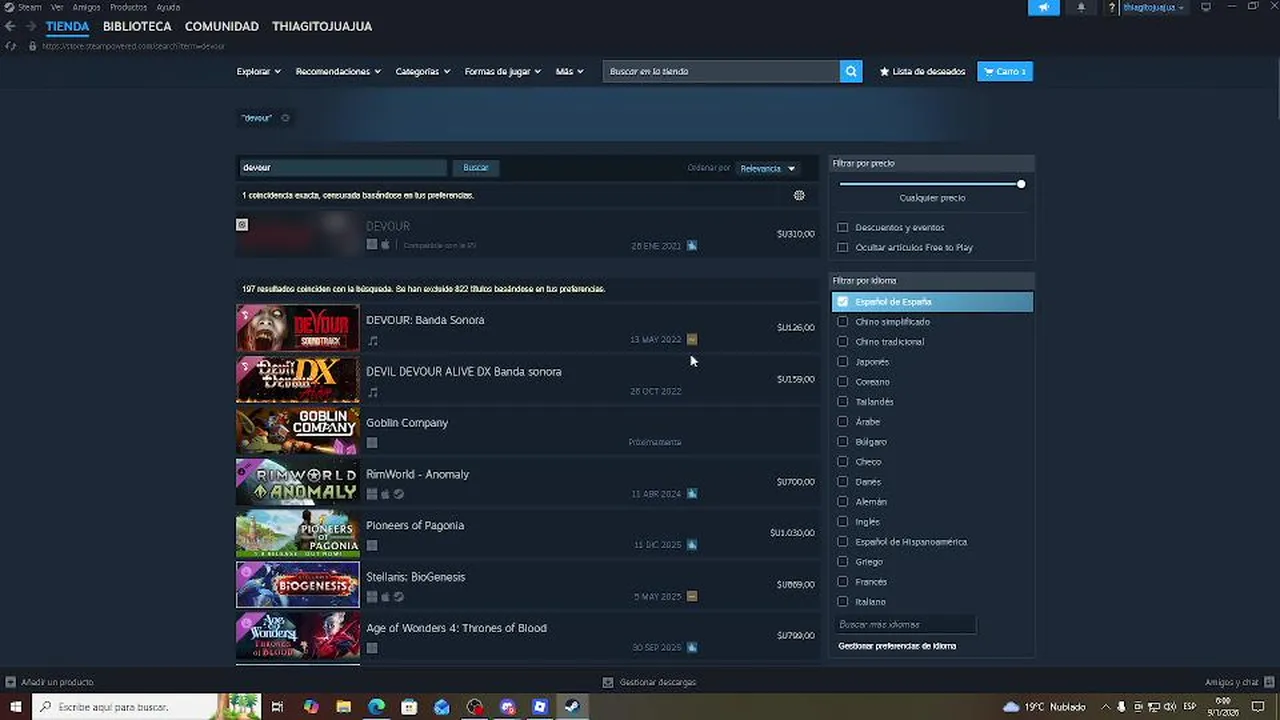Click the Steam logo in the top menu
Image resolution: width=1280 pixels, height=720 pixels.
(9, 7)
